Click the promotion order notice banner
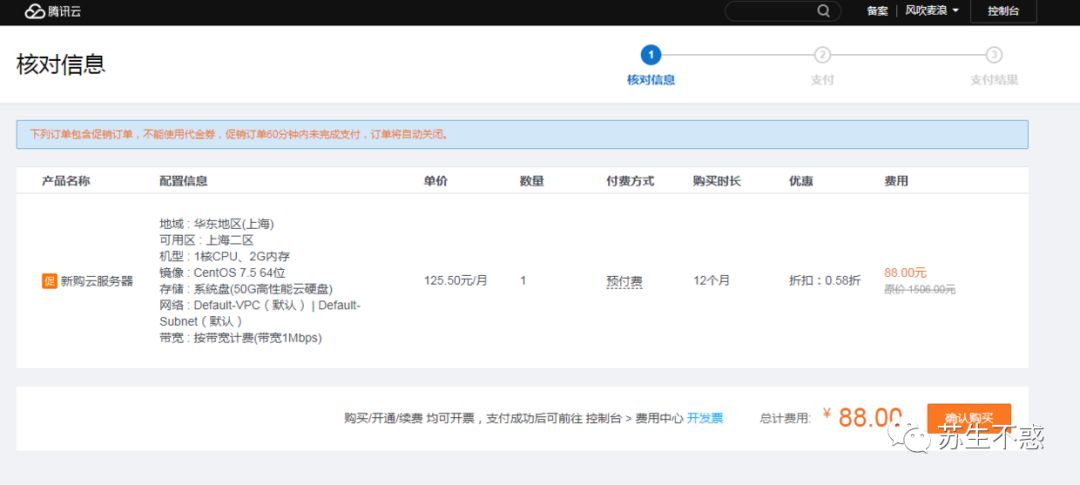The height and width of the screenshot is (485, 1080). [x=522, y=134]
